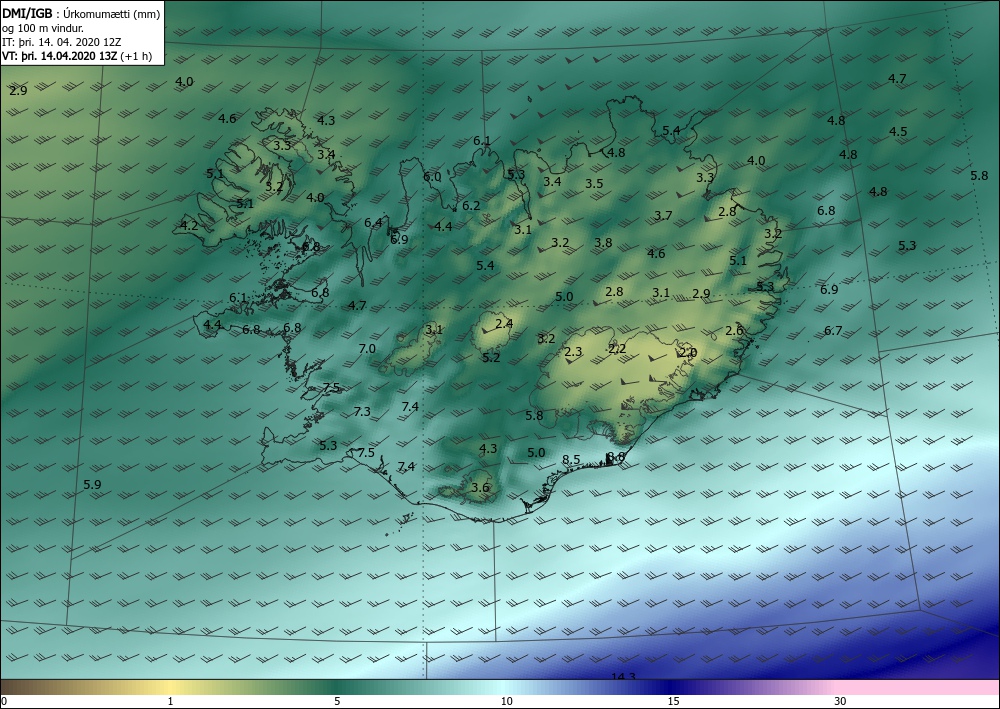Click the 3.5 value on the map
This screenshot has height=709, width=1000.
click(x=594, y=184)
